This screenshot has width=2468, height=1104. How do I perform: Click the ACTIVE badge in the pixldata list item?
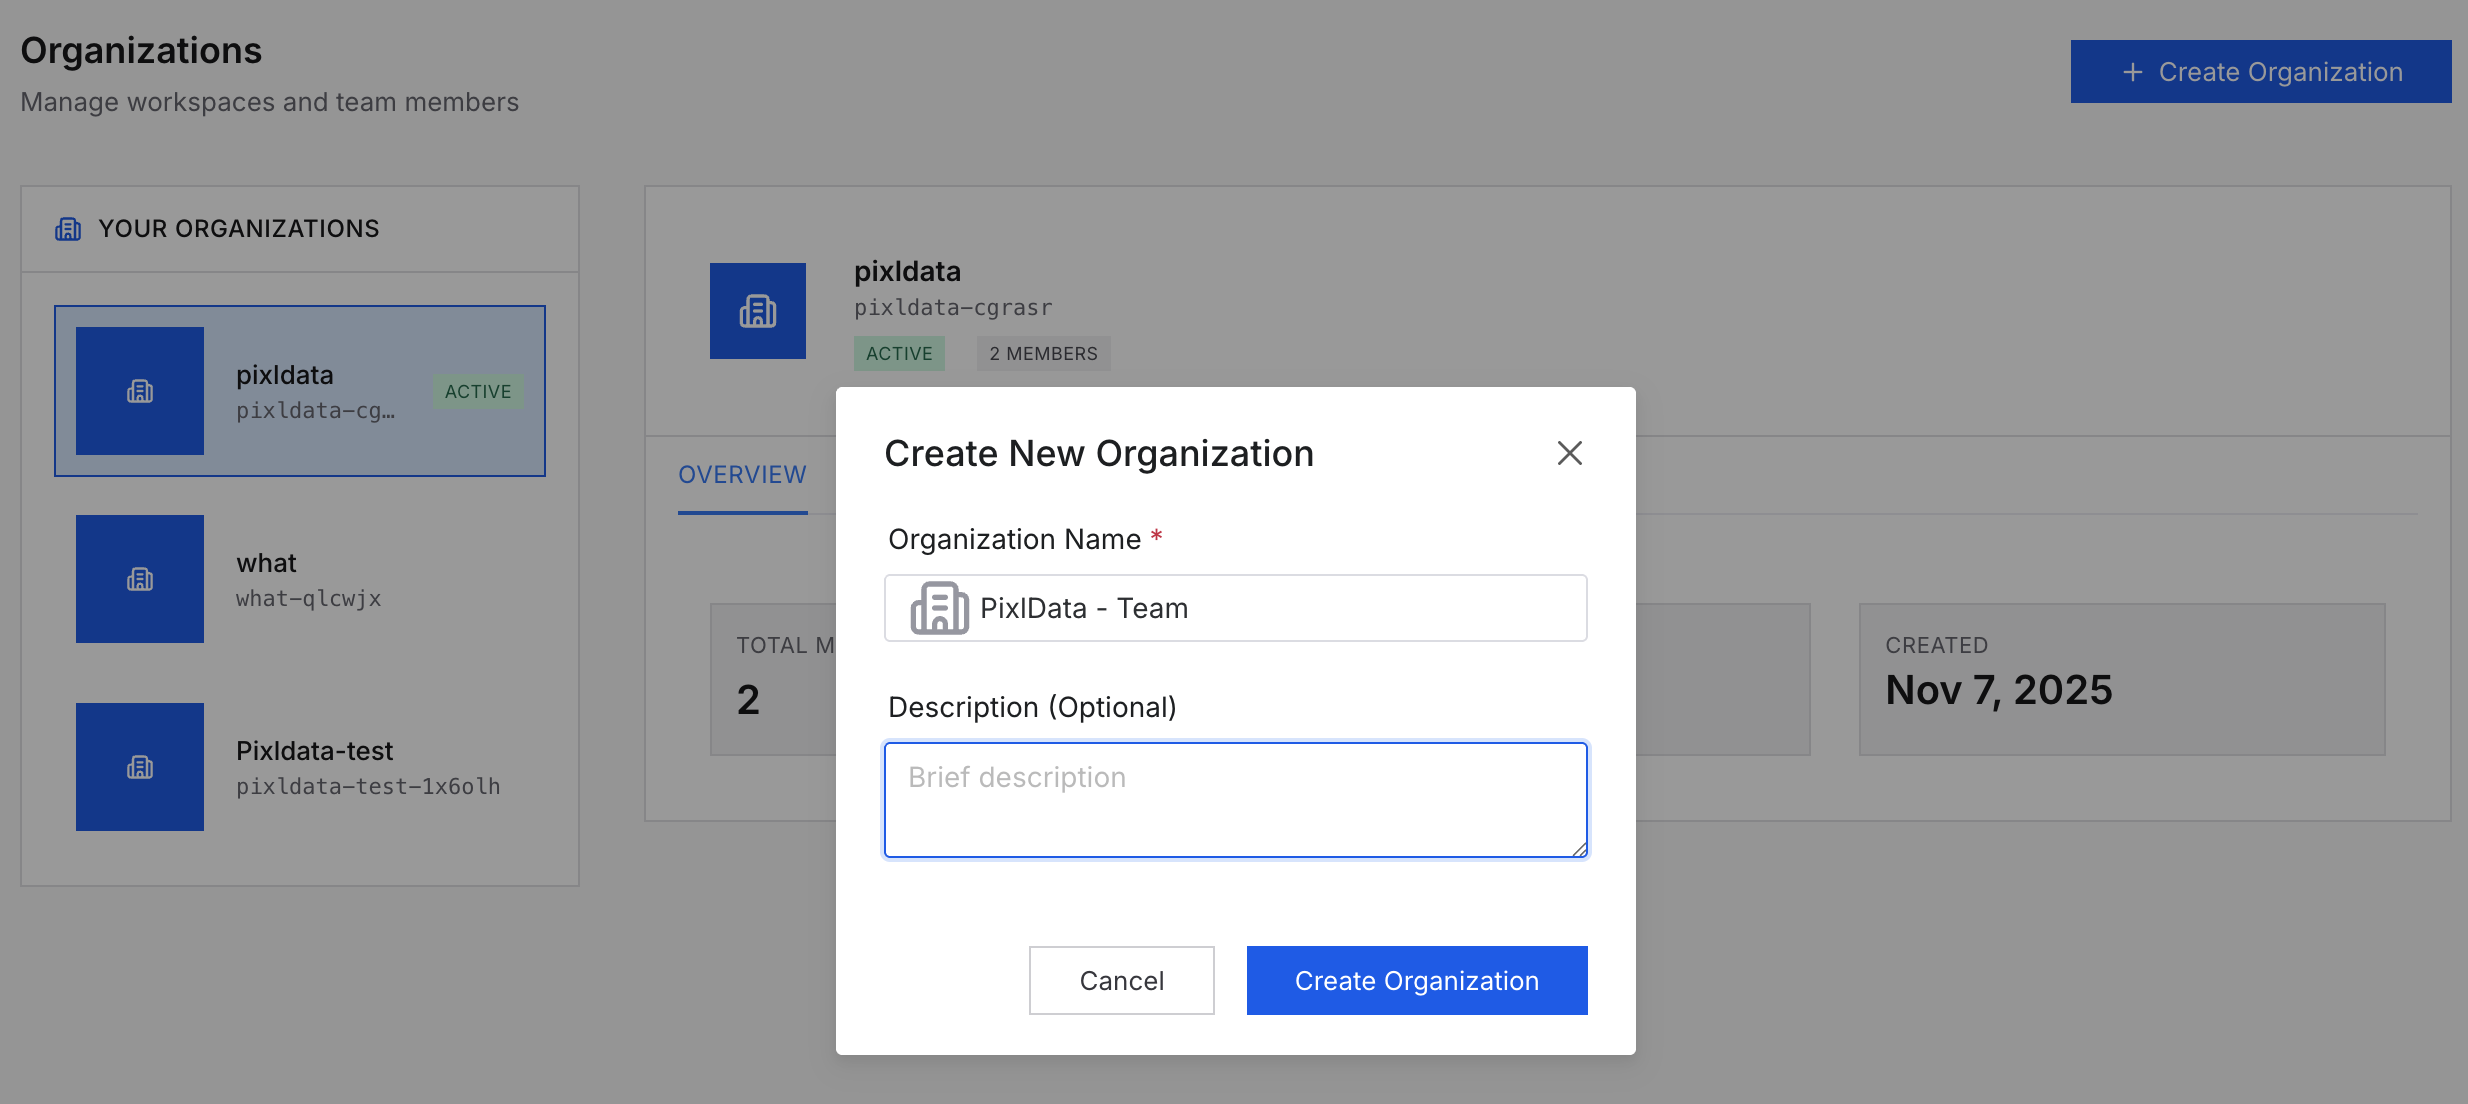click(x=478, y=391)
